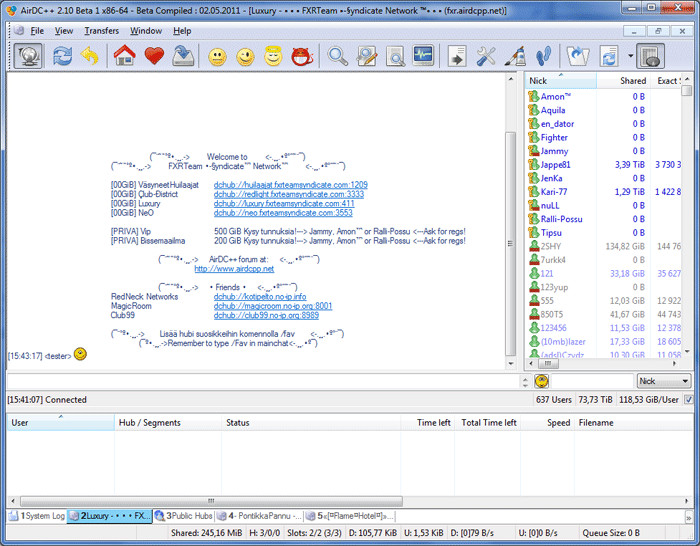Screen dimensions: 700x546
Task: Click the chat vertical scrollbar thumb
Action: [510, 244]
